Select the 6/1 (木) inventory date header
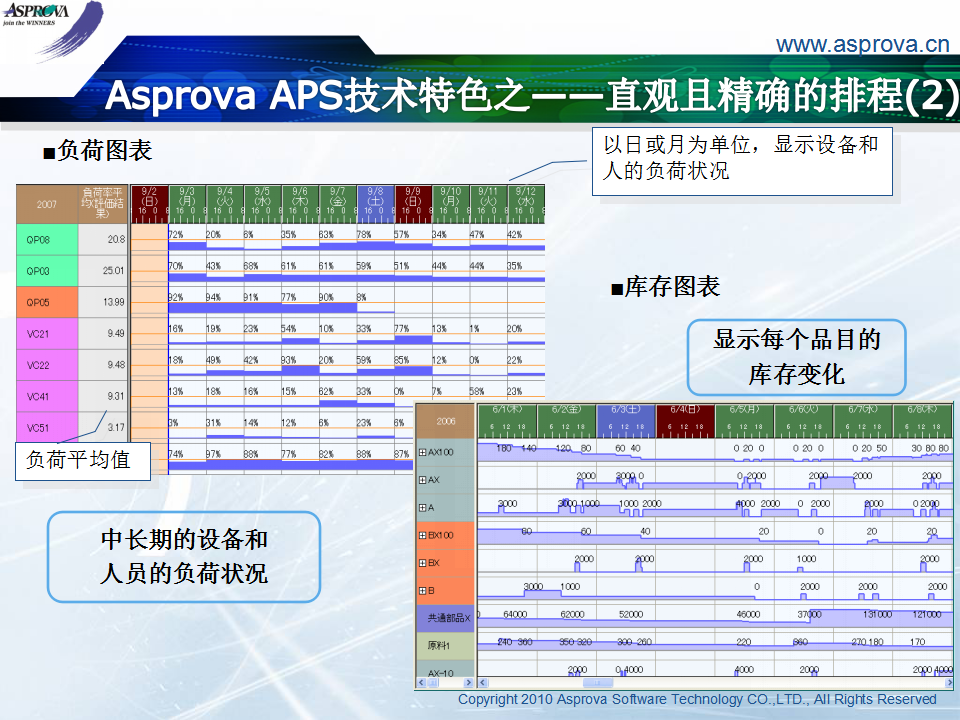Viewport: 960px width, 720px height. click(x=507, y=421)
